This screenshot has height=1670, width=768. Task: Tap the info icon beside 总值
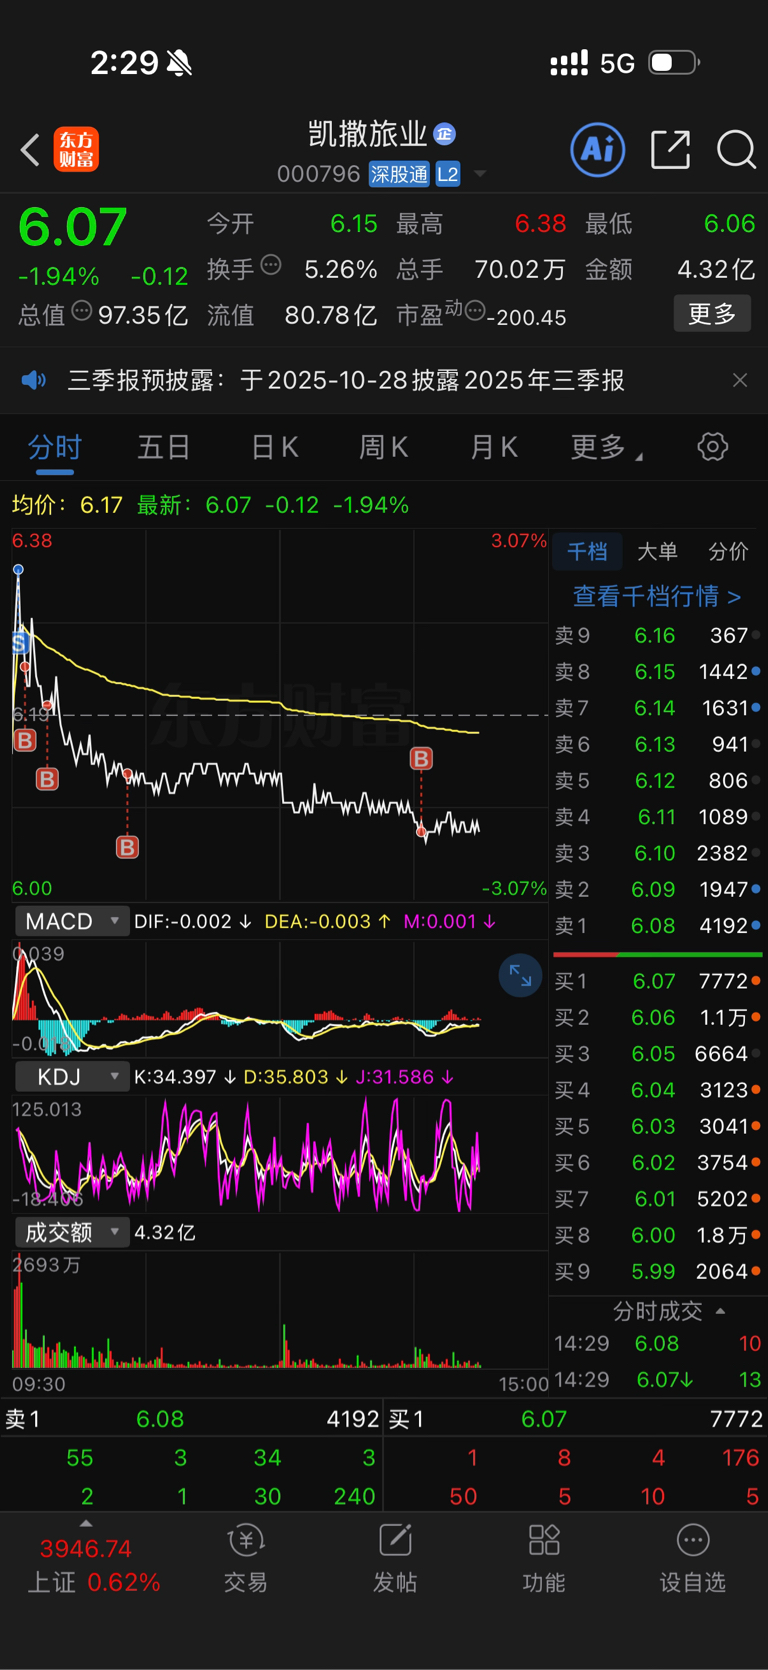click(82, 312)
